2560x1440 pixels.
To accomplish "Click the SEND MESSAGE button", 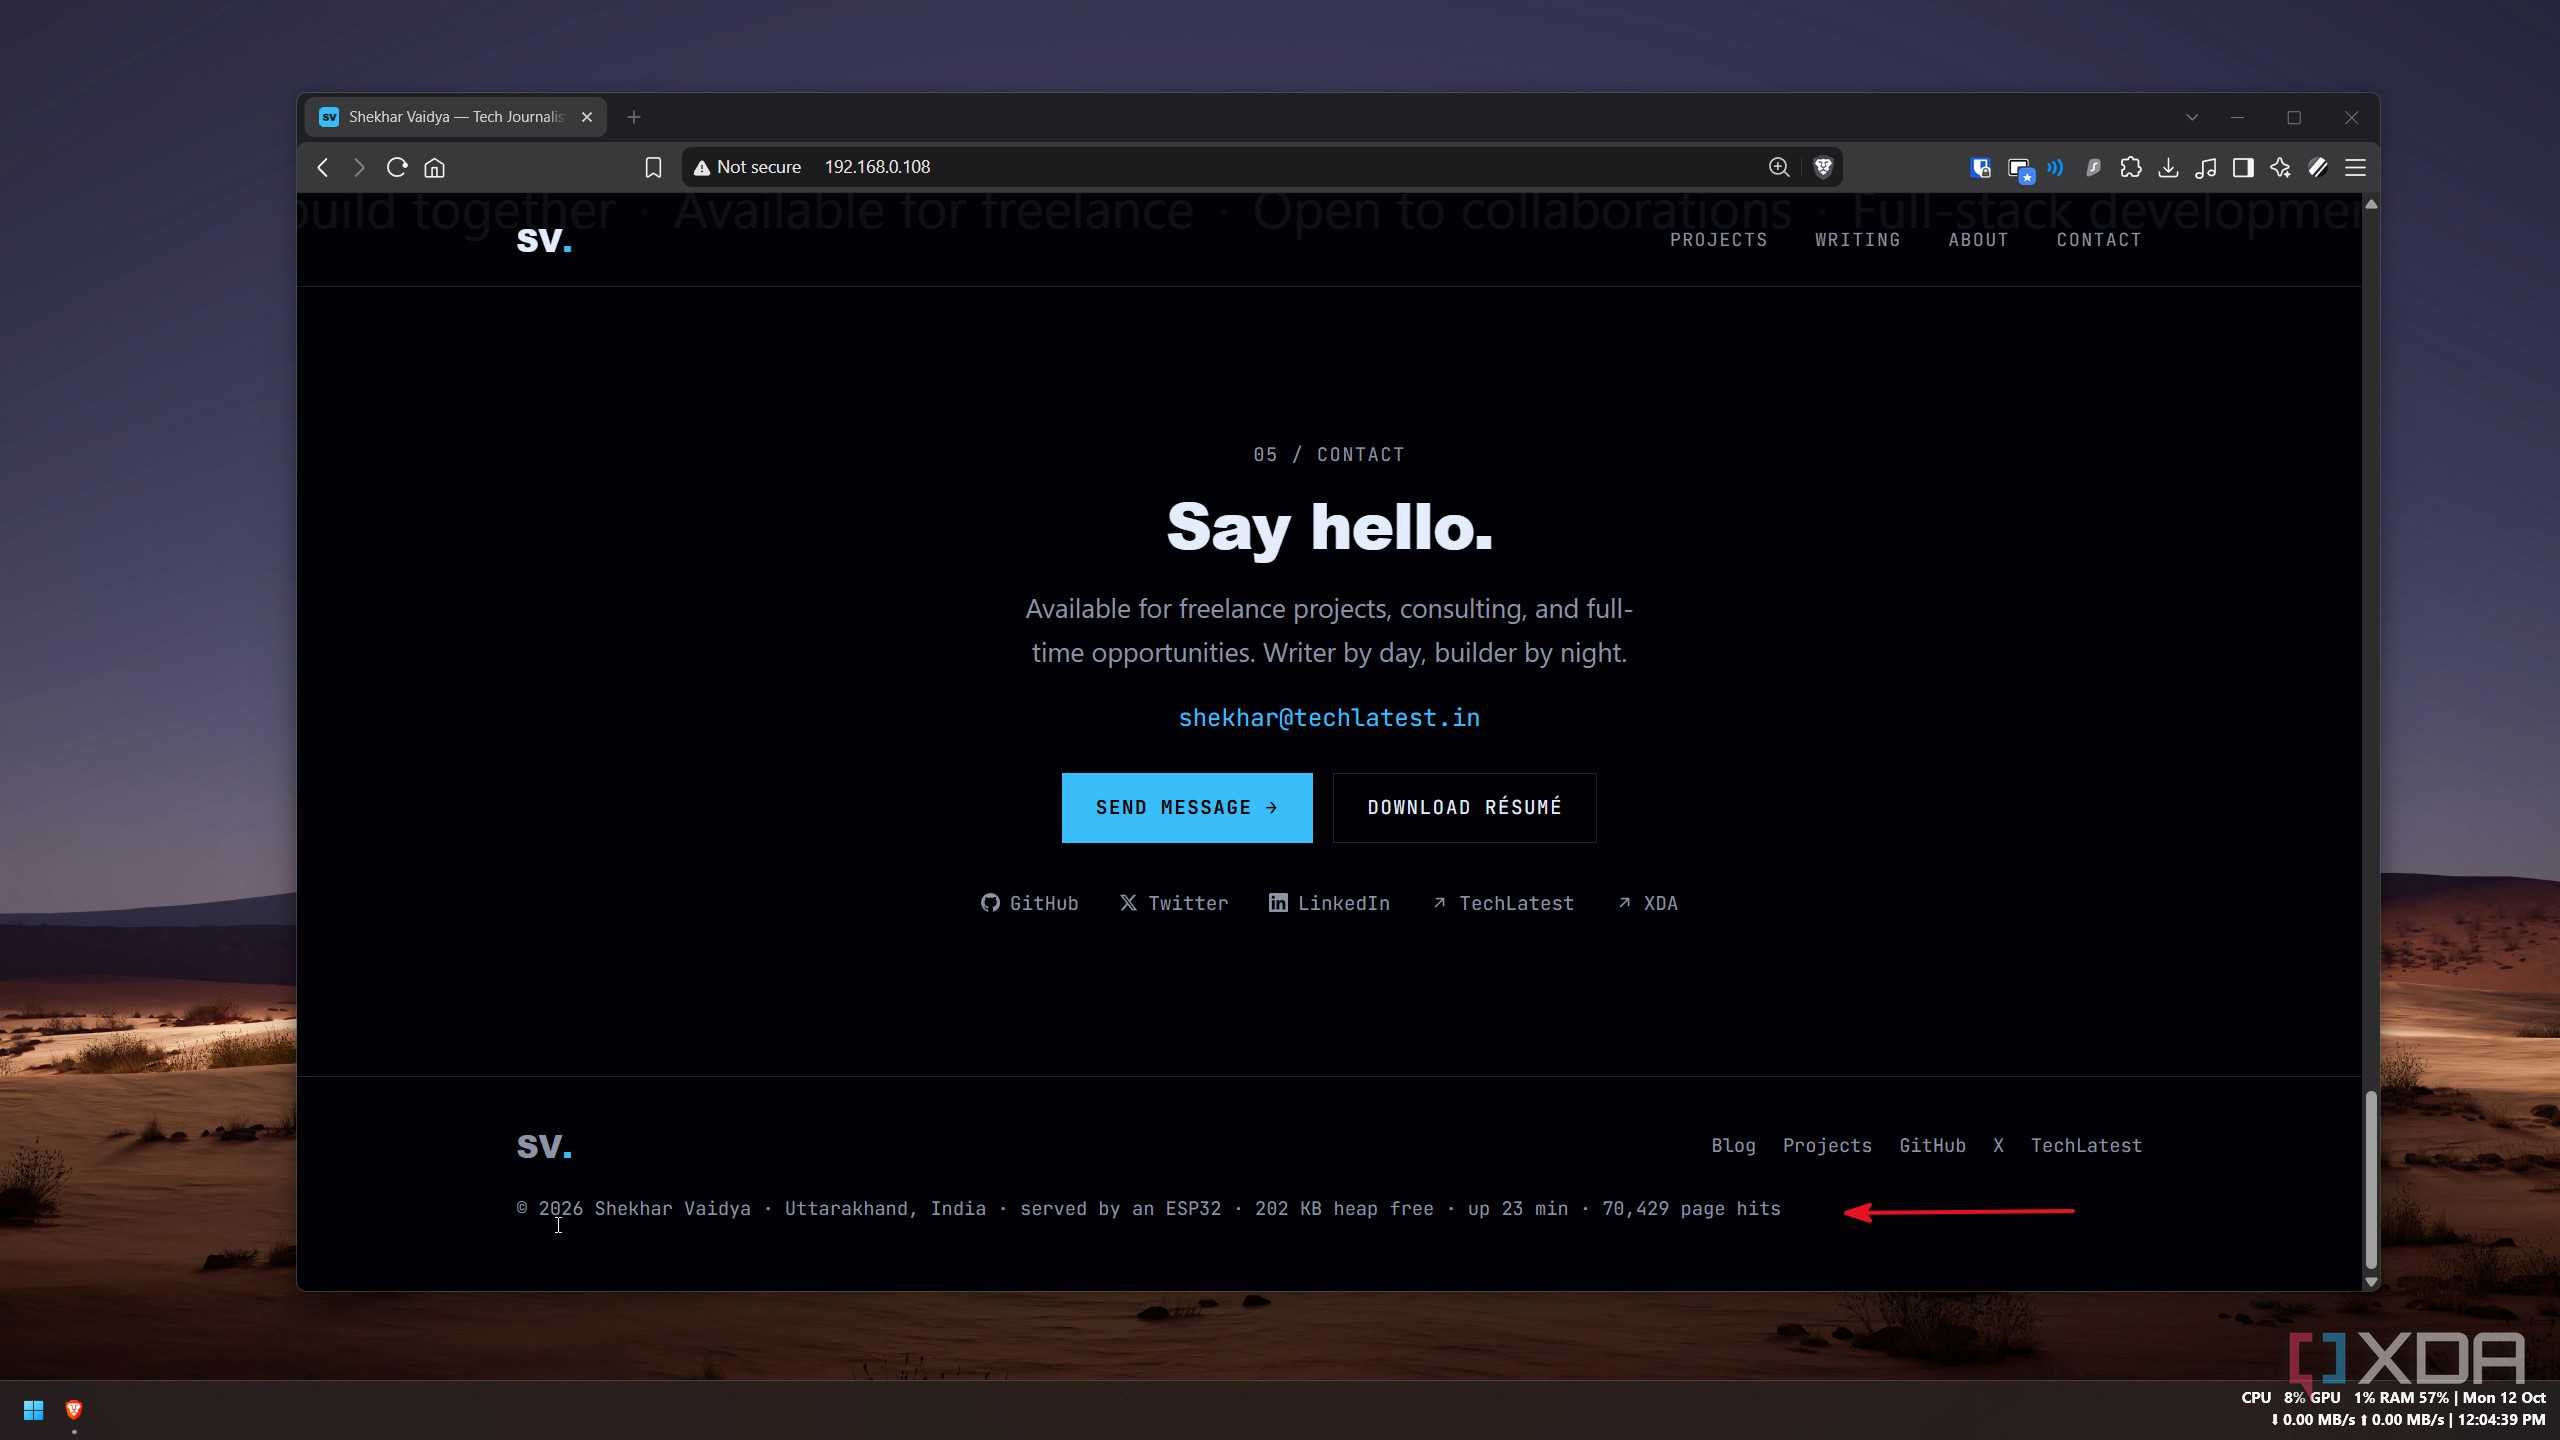I will pyautogui.click(x=1187, y=808).
